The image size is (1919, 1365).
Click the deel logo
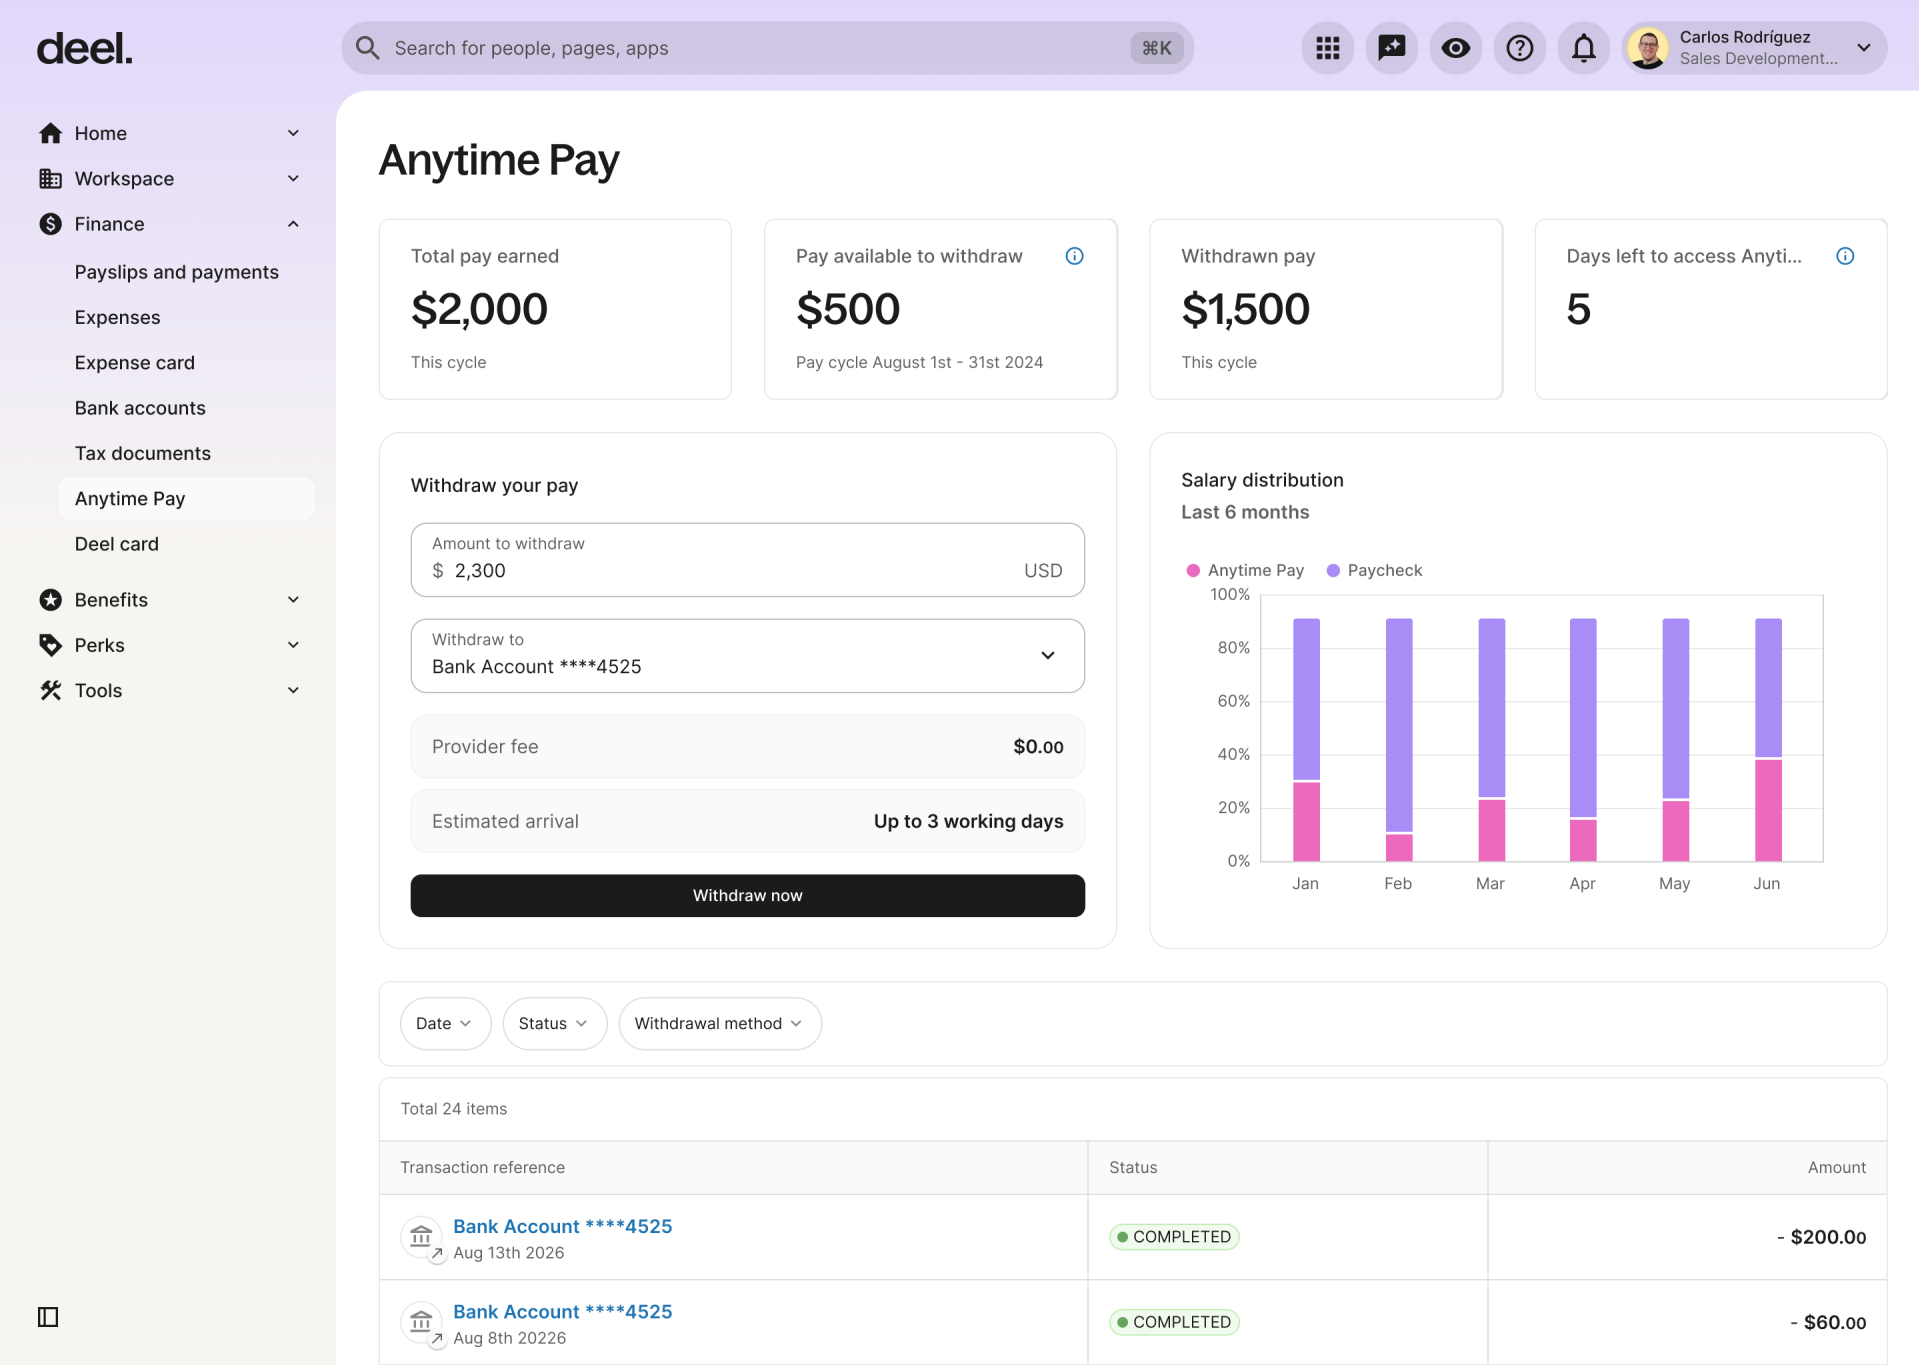tap(84, 48)
